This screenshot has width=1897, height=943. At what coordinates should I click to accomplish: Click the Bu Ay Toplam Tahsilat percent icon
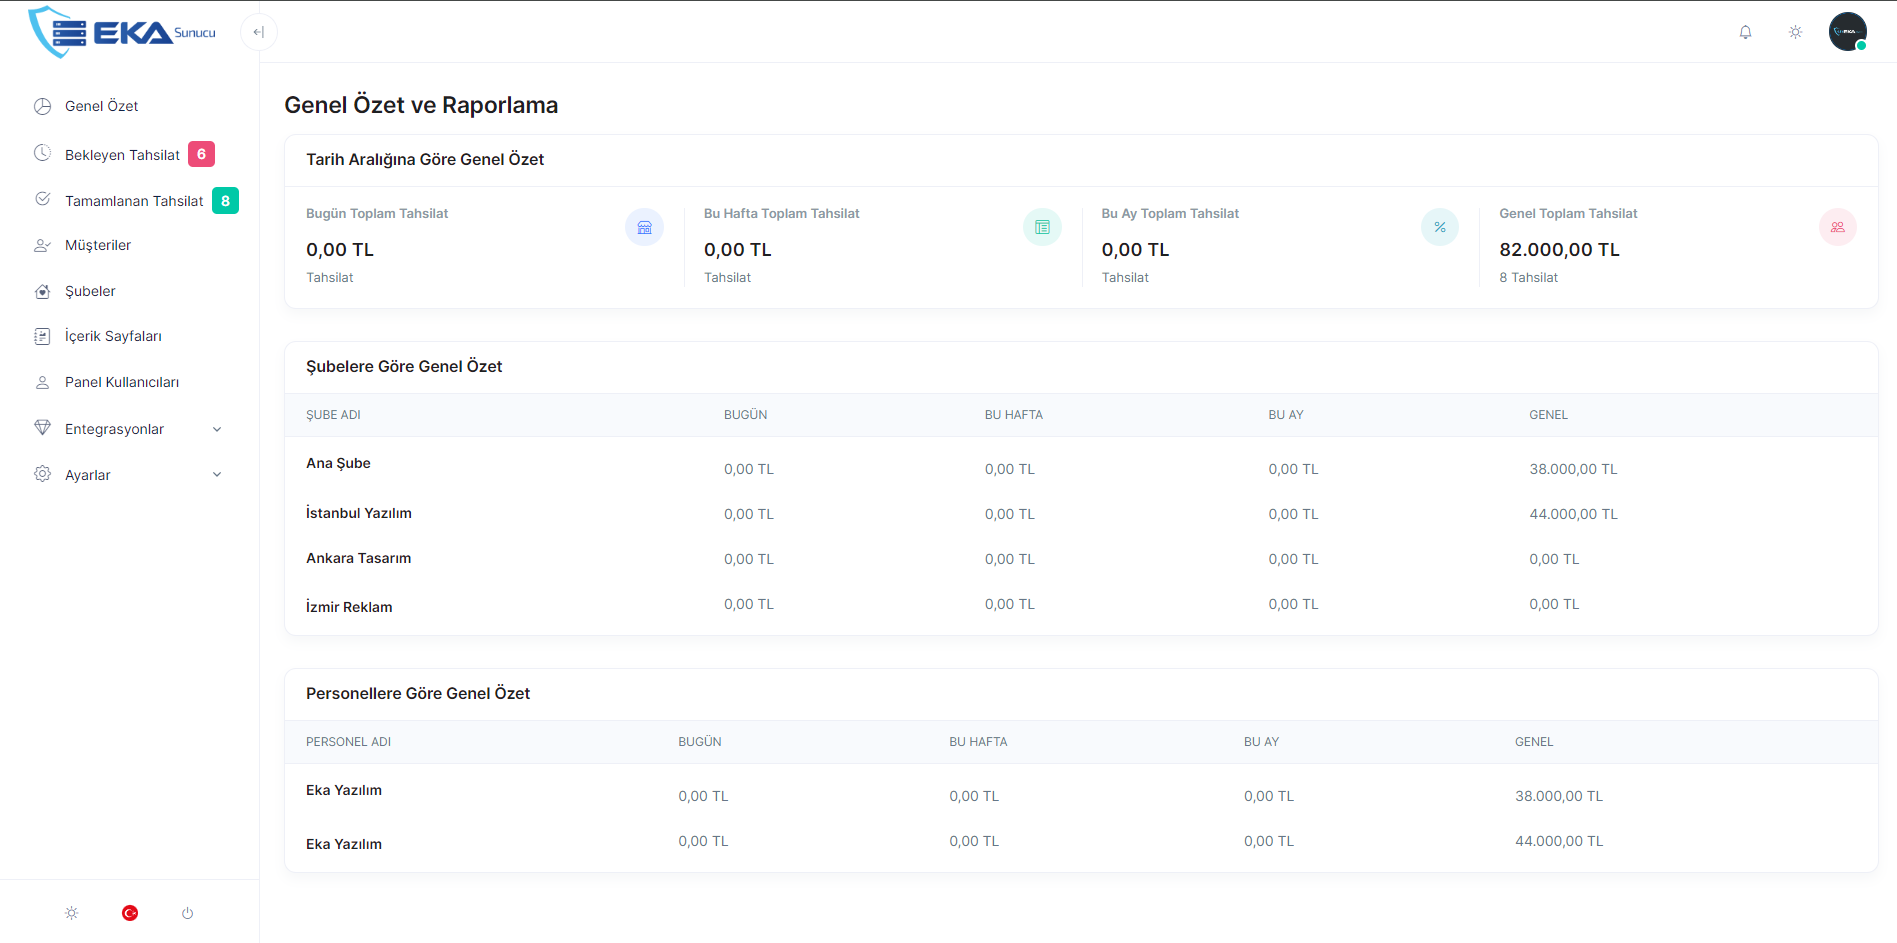point(1440,227)
